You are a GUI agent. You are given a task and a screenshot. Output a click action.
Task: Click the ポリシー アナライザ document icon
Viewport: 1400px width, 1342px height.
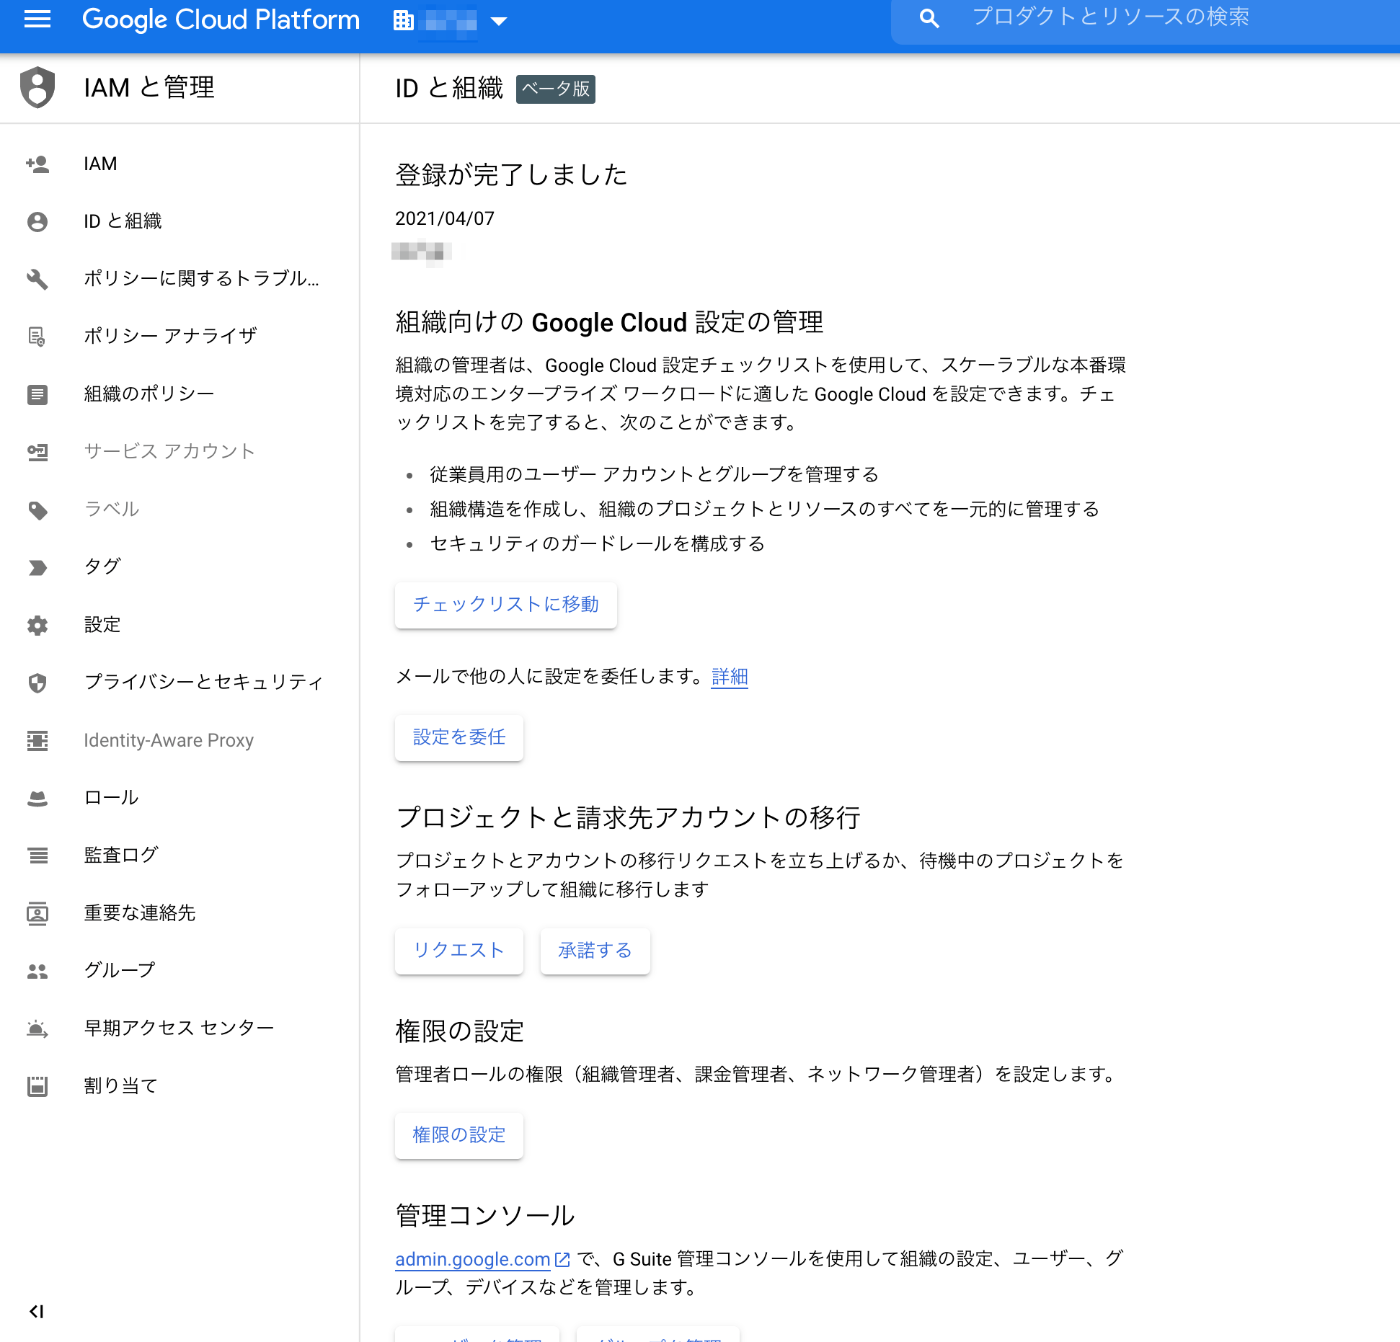coord(37,337)
